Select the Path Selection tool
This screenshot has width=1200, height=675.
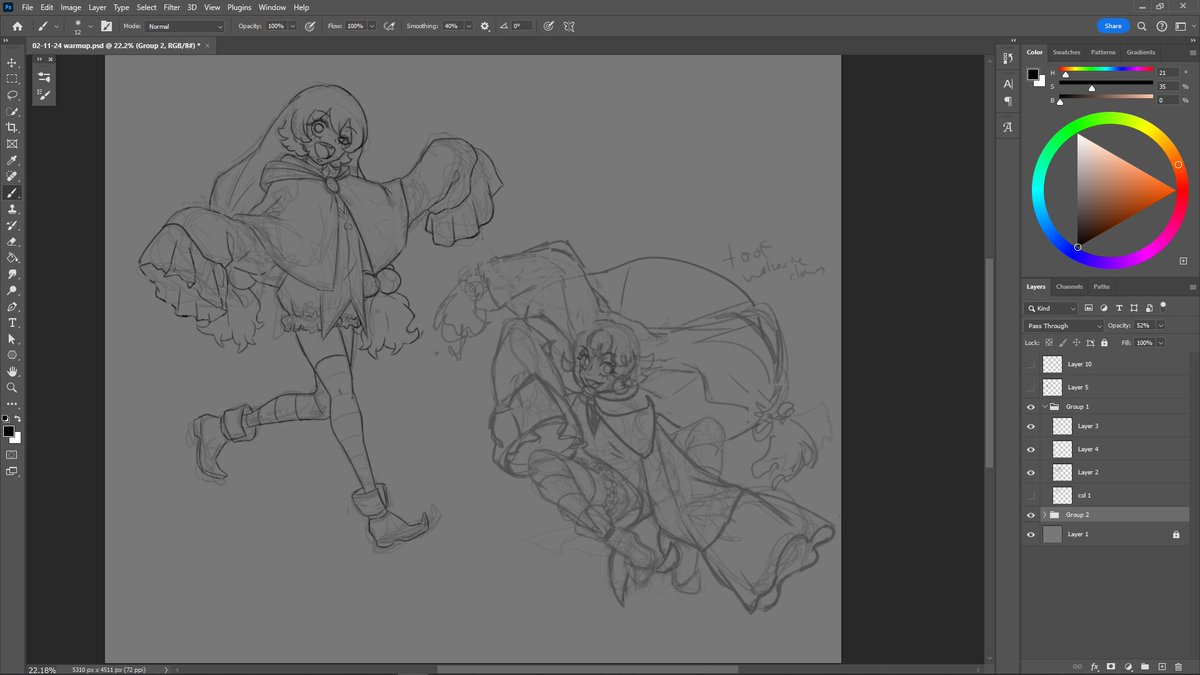tap(12, 339)
